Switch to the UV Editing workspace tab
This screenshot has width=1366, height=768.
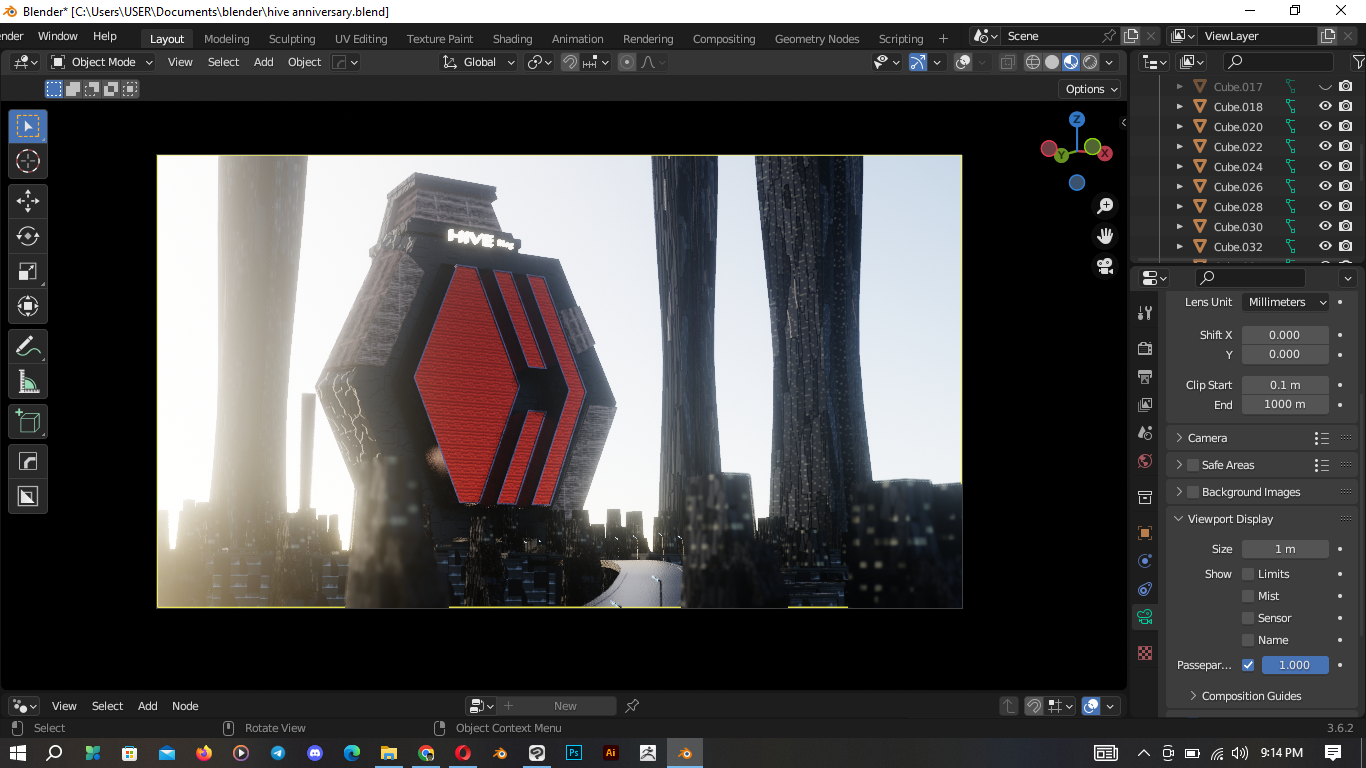point(361,39)
